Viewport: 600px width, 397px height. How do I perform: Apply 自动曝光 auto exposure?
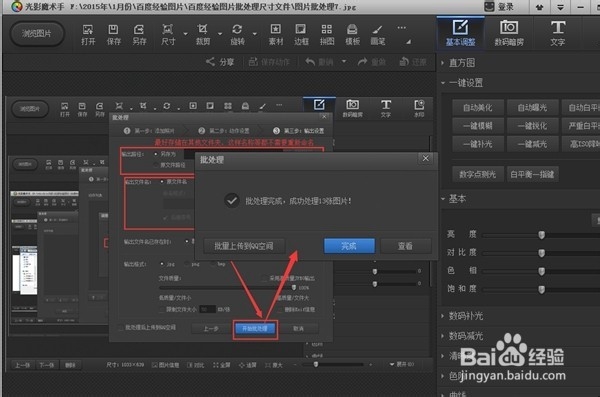click(532, 108)
